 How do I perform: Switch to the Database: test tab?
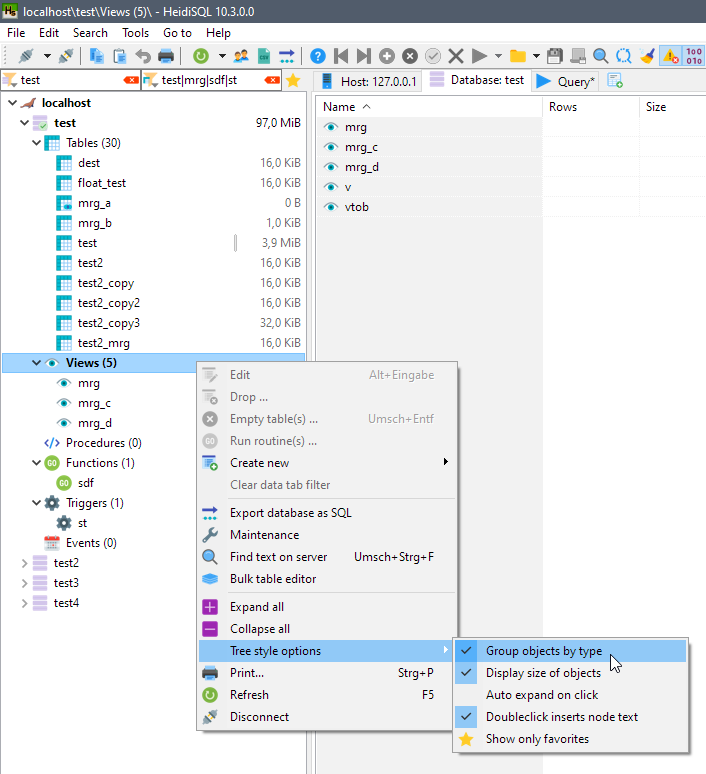click(x=477, y=80)
